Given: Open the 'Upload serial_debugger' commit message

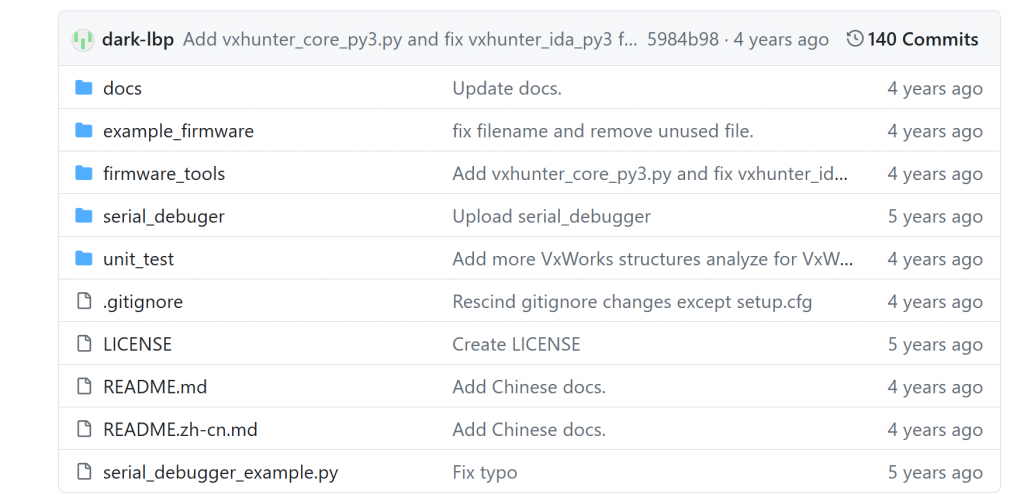Looking at the screenshot, I should pyautogui.click(x=551, y=217).
